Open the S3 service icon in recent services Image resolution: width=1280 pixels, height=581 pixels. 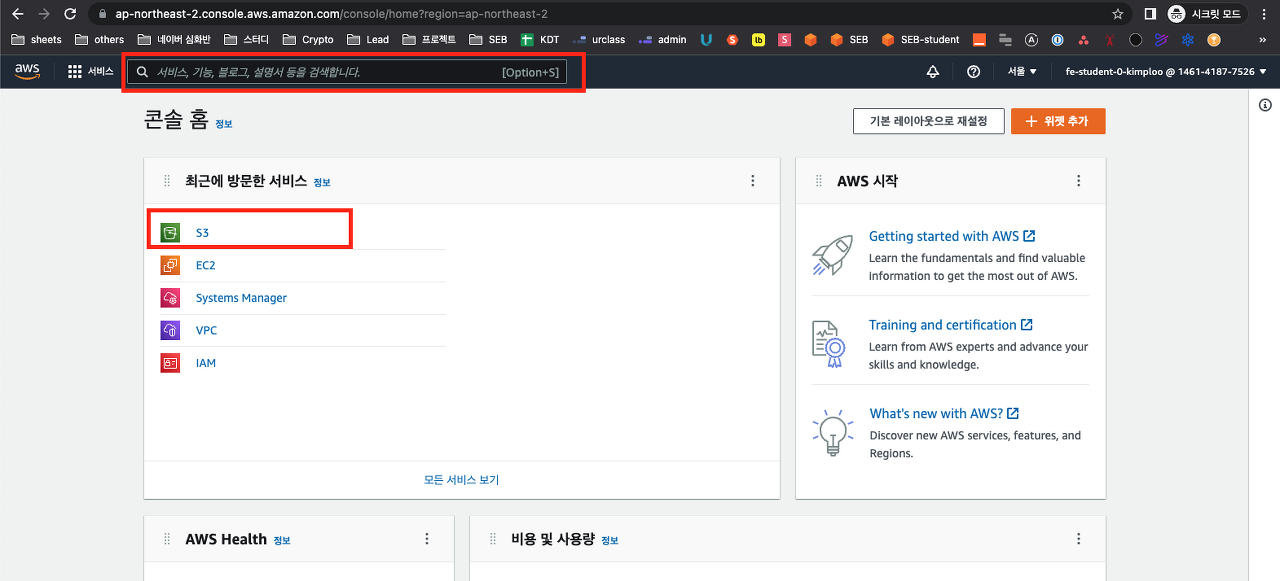tap(170, 233)
